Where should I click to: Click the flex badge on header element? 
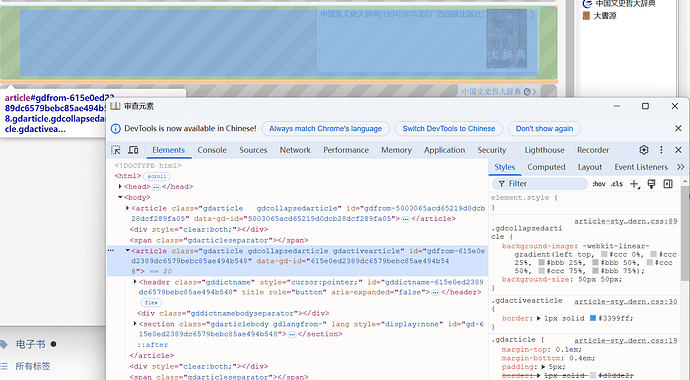(151, 303)
